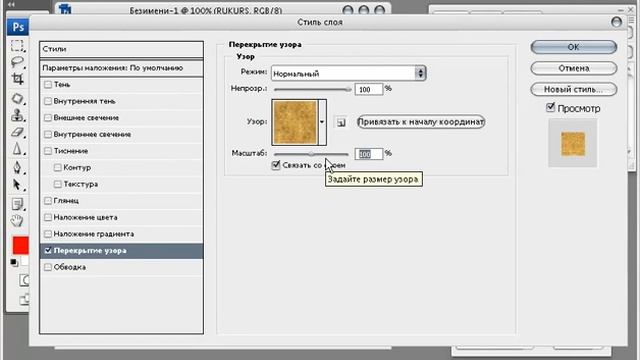This screenshot has height=360, width=640.
Task: Select the Notes tool
Action: click(17, 204)
